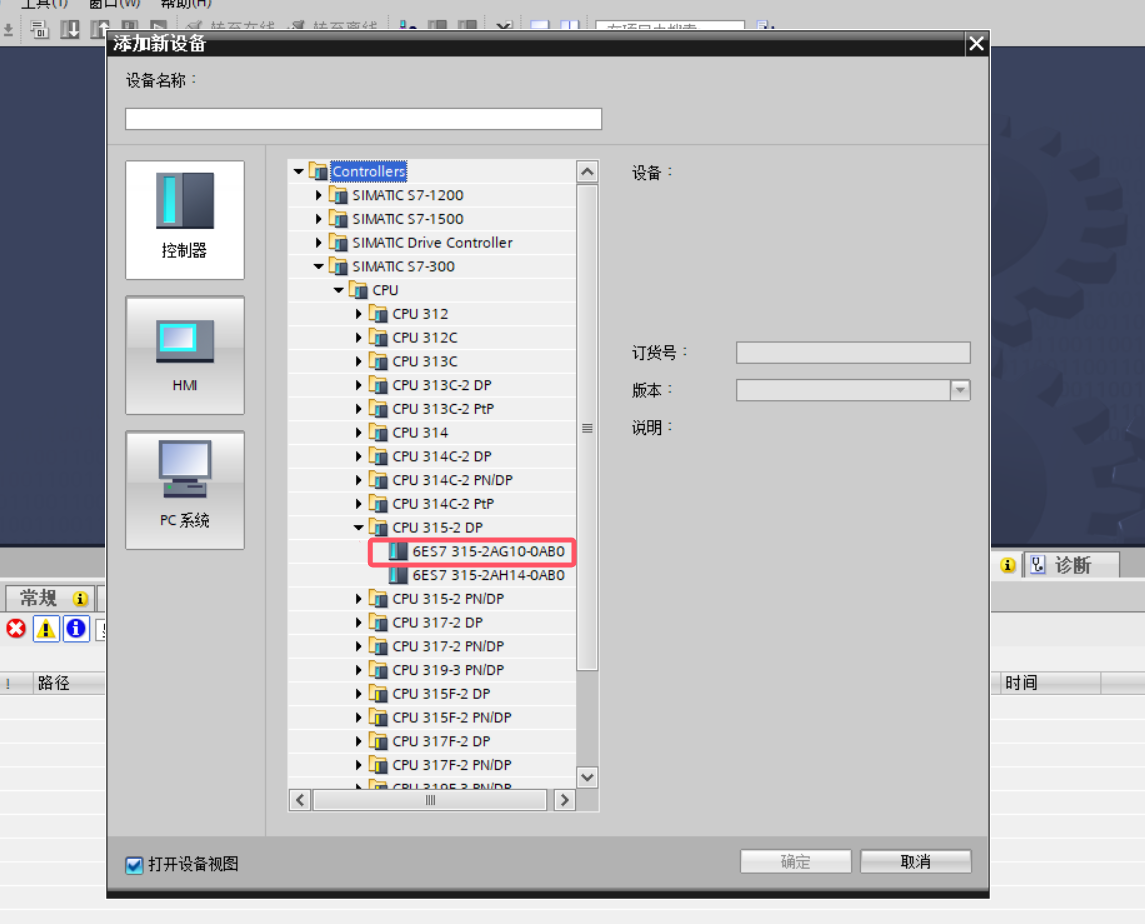Select the CPU 313C-2 DP entry
1145x924 pixels.
[442, 385]
